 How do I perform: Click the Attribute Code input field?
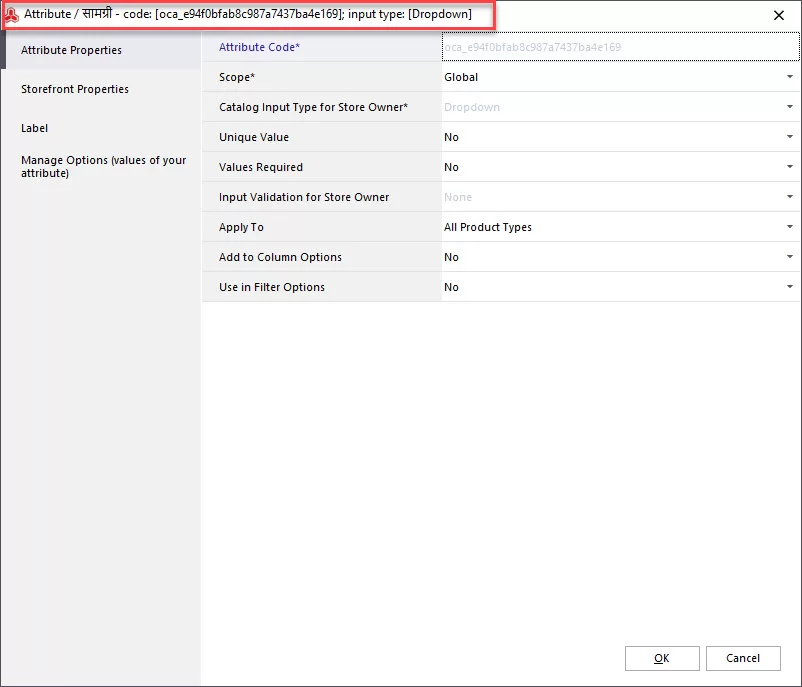620,47
